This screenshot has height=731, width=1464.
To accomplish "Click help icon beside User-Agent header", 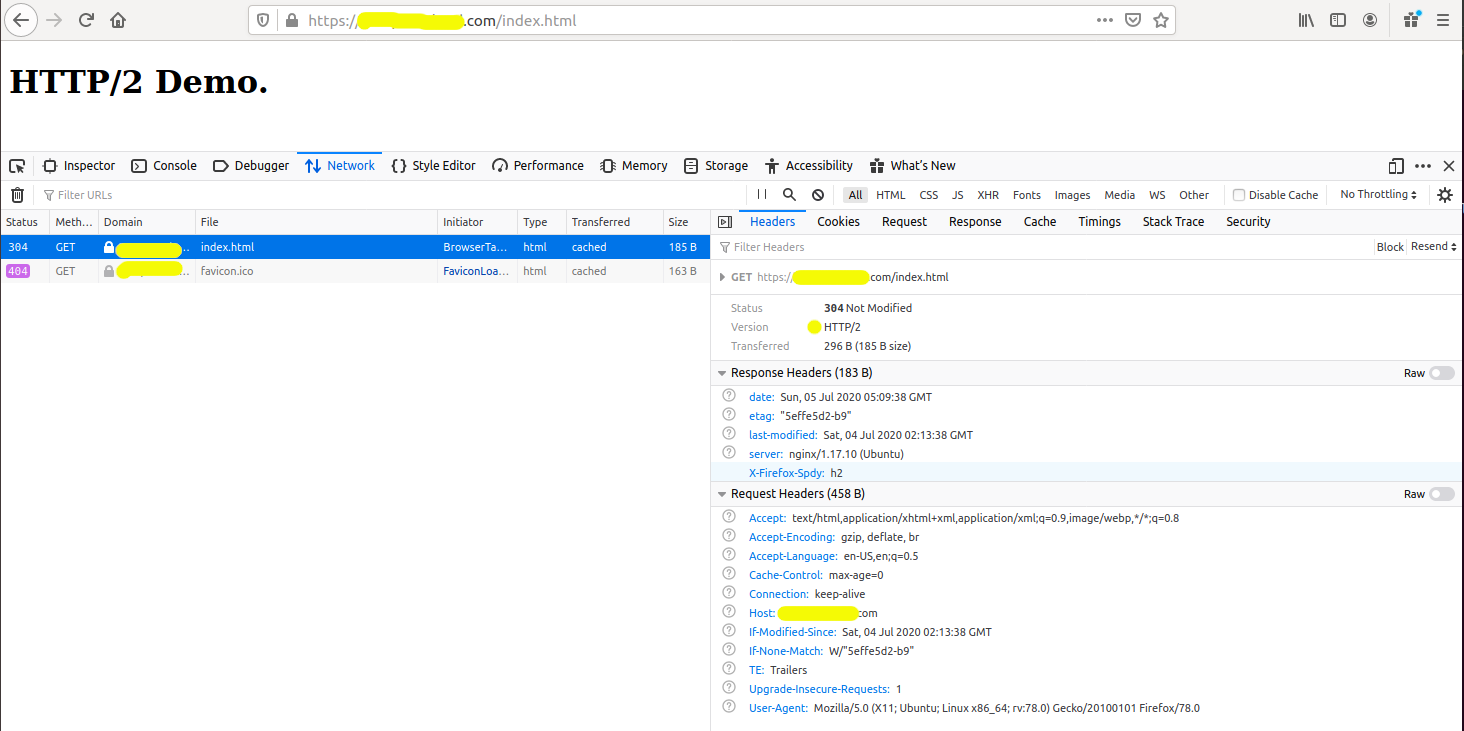I will coord(729,707).
